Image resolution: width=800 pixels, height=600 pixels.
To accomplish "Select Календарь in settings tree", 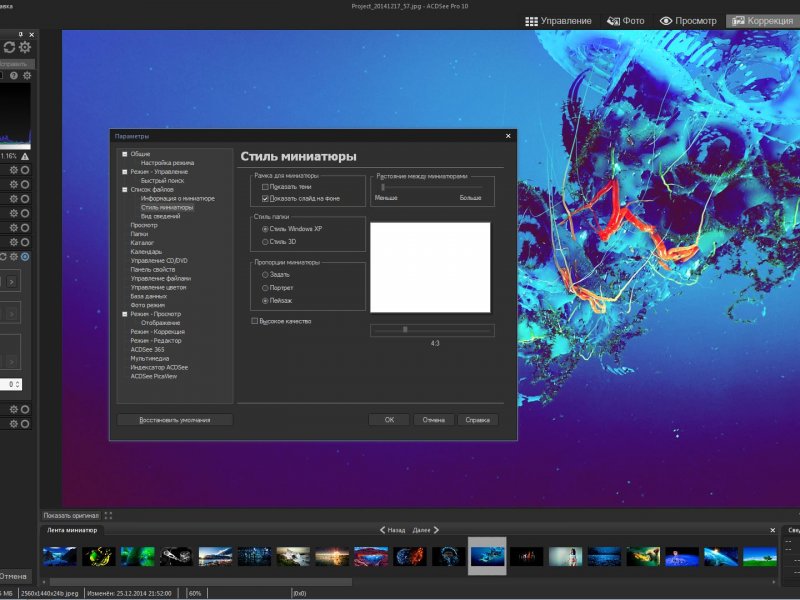I will point(146,252).
